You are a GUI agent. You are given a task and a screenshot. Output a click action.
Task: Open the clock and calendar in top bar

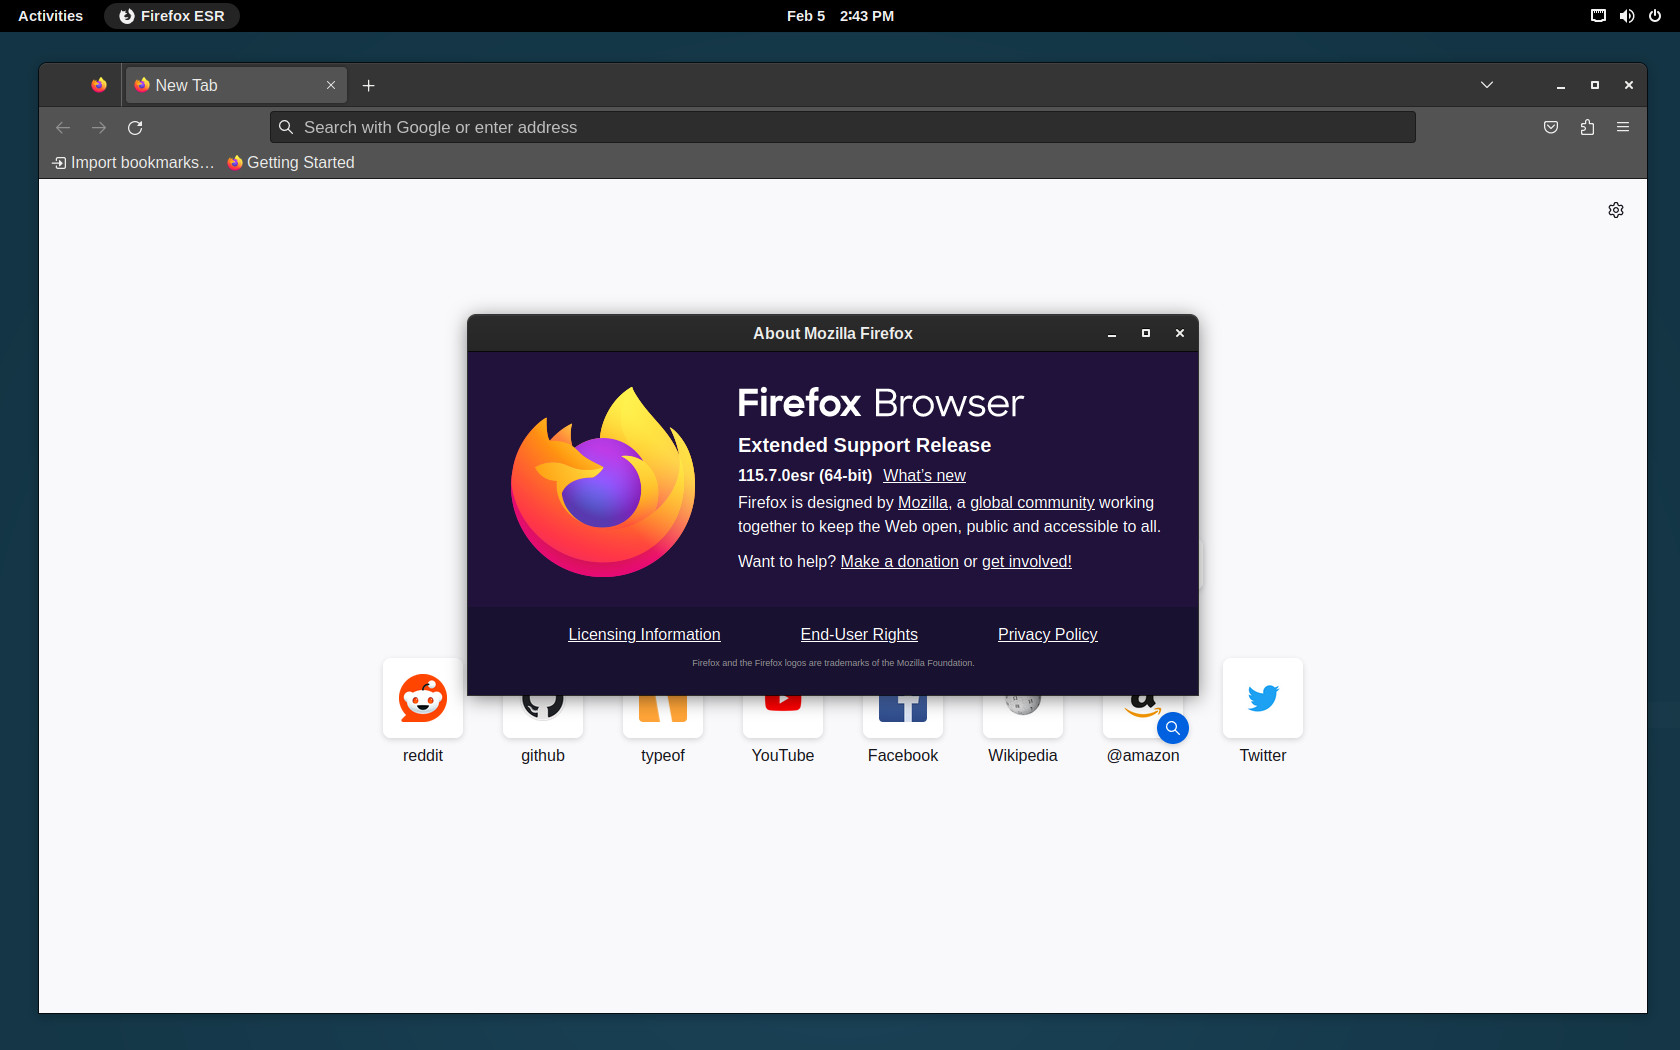point(840,16)
